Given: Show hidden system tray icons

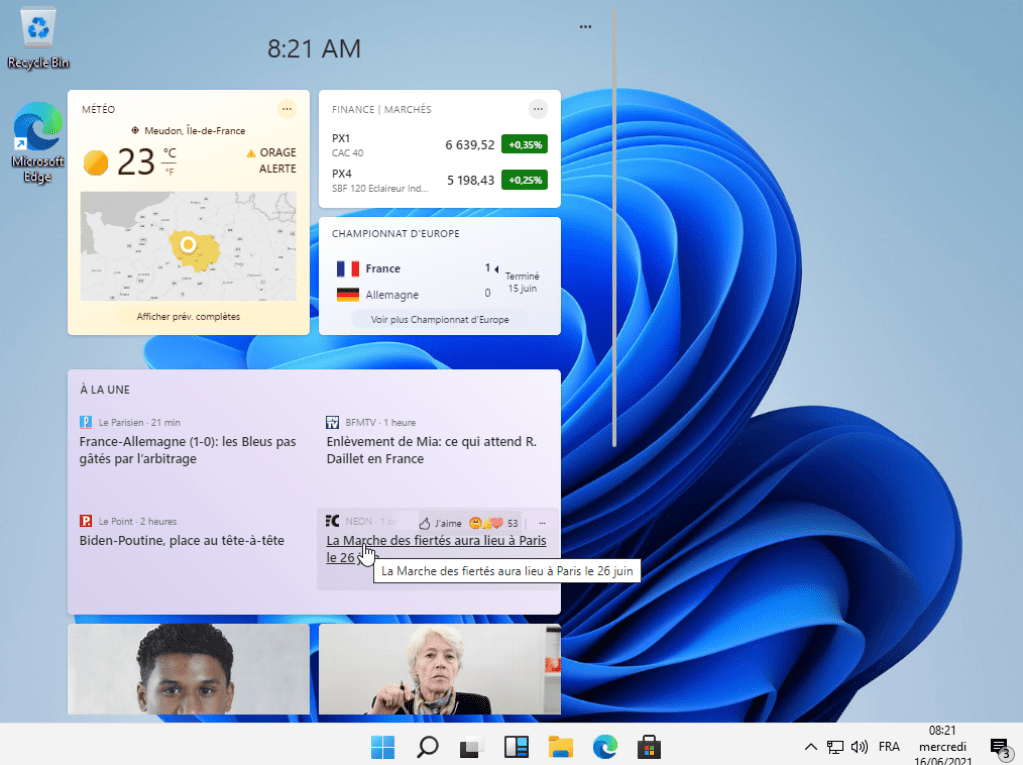Looking at the screenshot, I should click(811, 747).
